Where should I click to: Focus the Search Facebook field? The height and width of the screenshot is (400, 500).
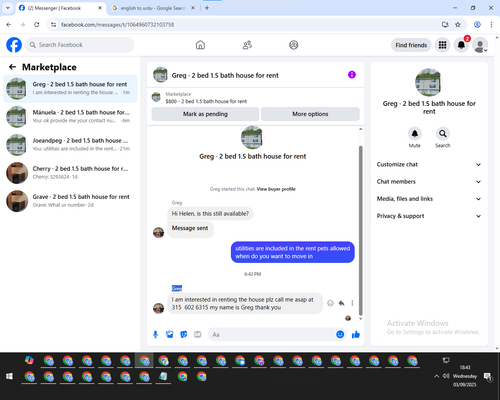pyautogui.click(x=80, y=45)
